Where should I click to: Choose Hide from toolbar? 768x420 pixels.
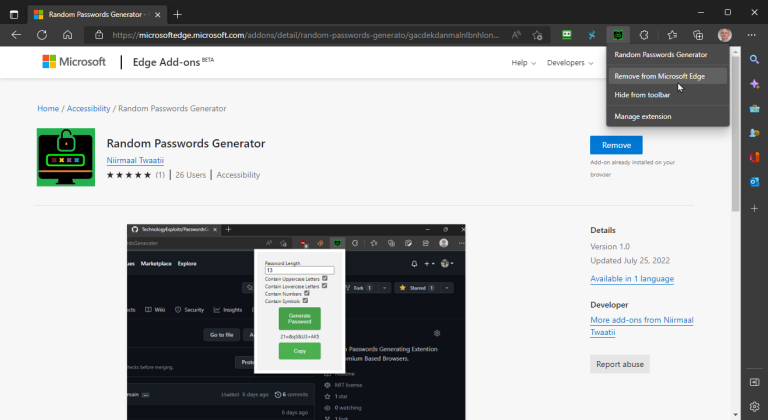click(x=668, y=95)
